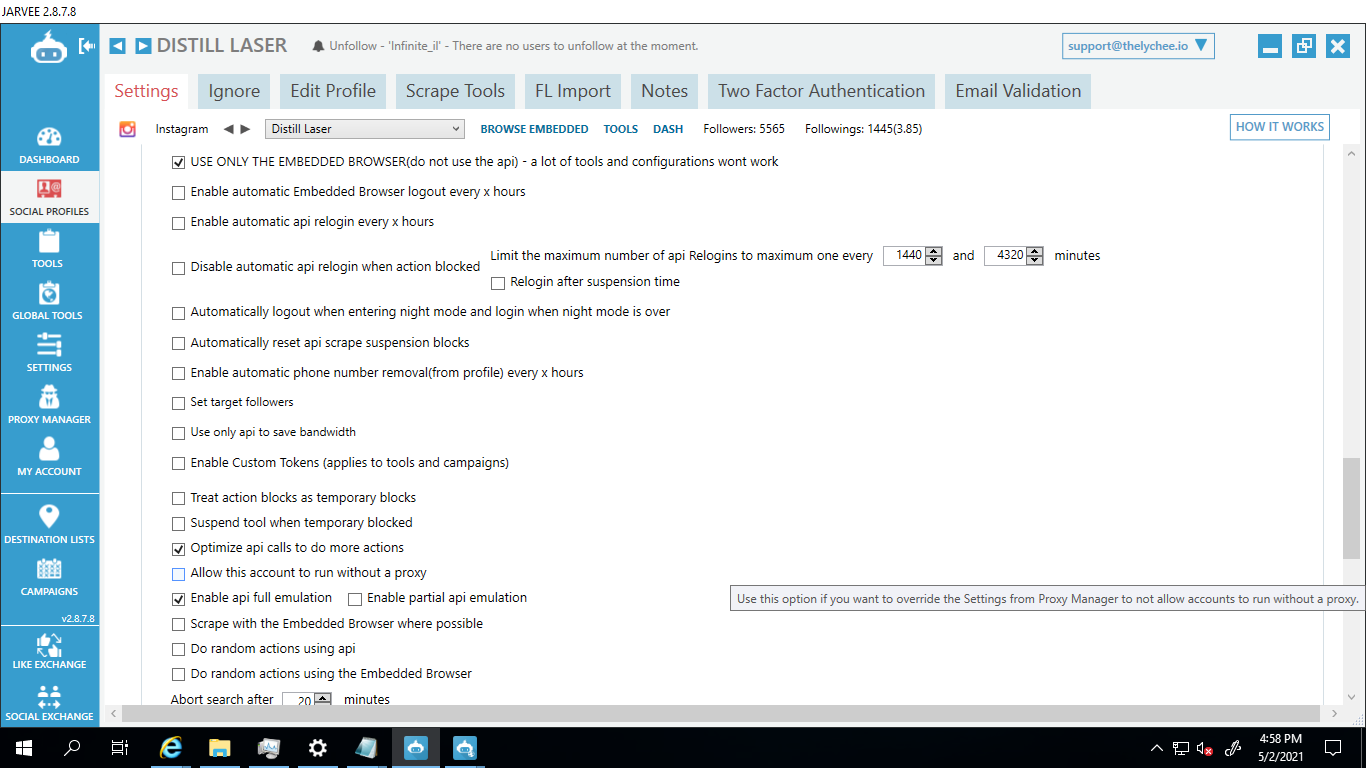The image size is (1366, 768).
Task: Click the Jarvee robot logo
Action: (x=48, y=47)
